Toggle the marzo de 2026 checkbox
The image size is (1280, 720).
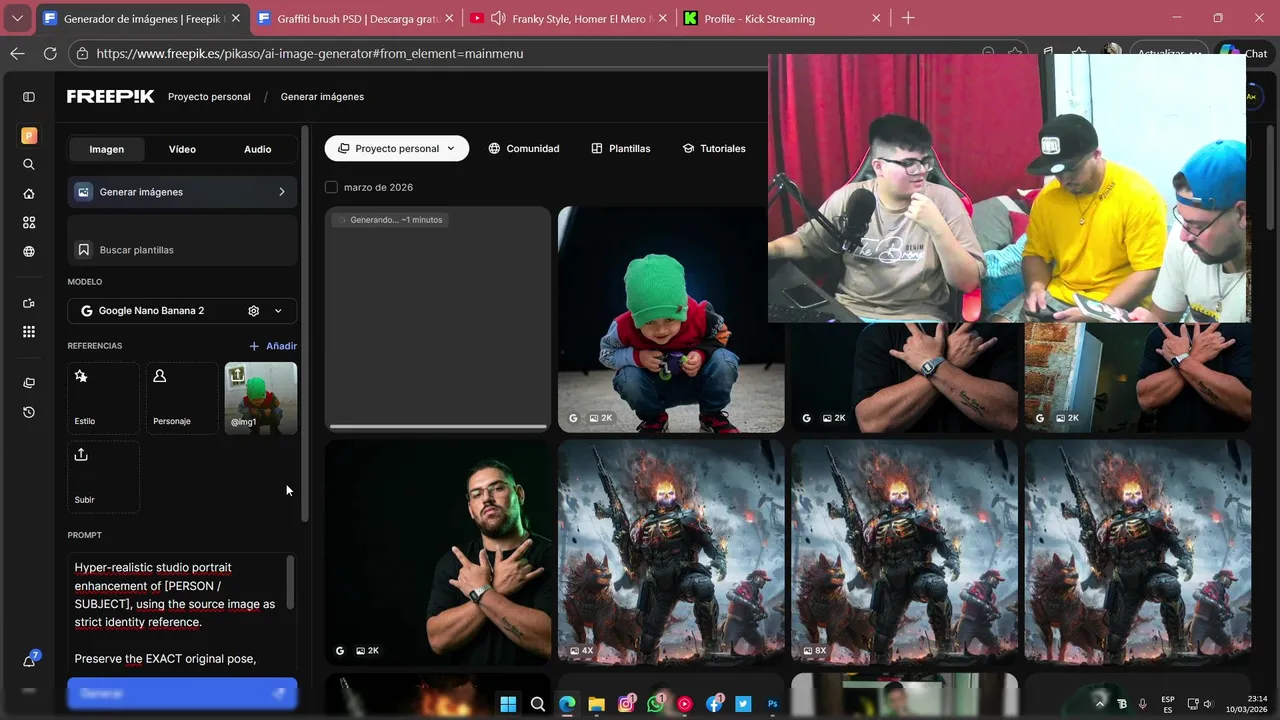[331, 187]
